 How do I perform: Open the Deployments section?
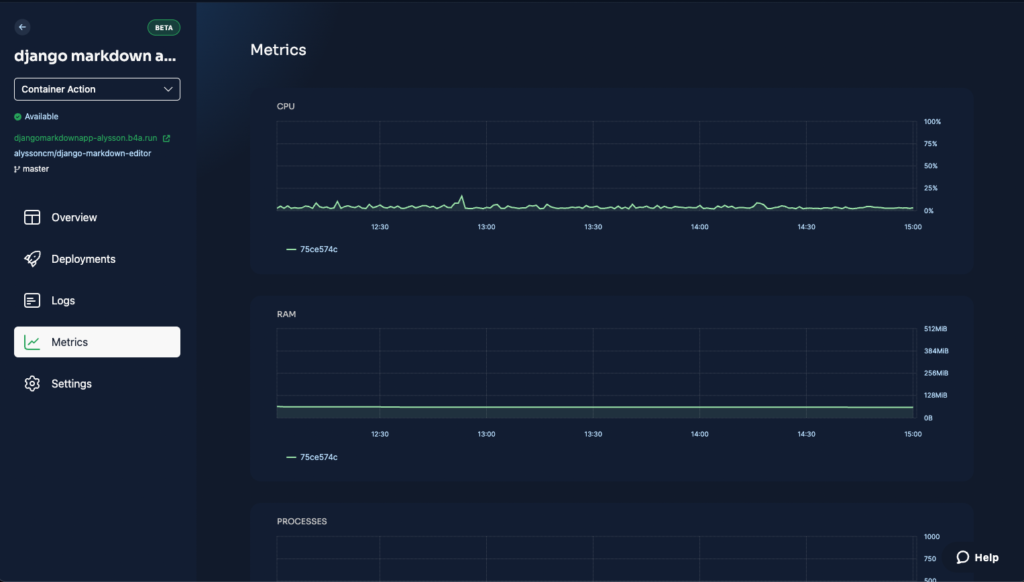click(97, 259)
